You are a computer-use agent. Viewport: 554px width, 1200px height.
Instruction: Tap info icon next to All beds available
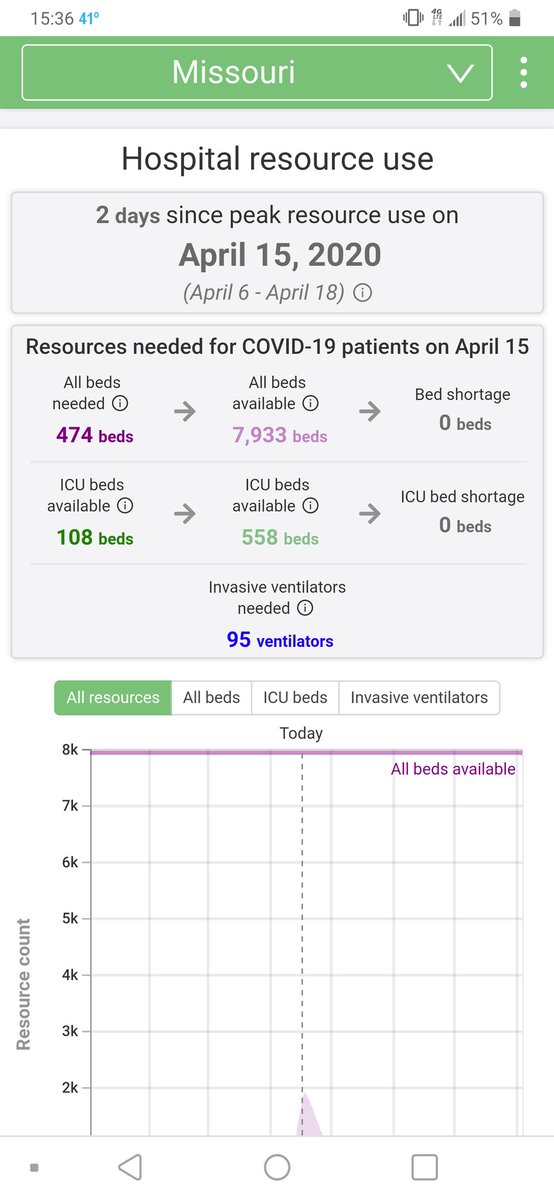point(311,404)
